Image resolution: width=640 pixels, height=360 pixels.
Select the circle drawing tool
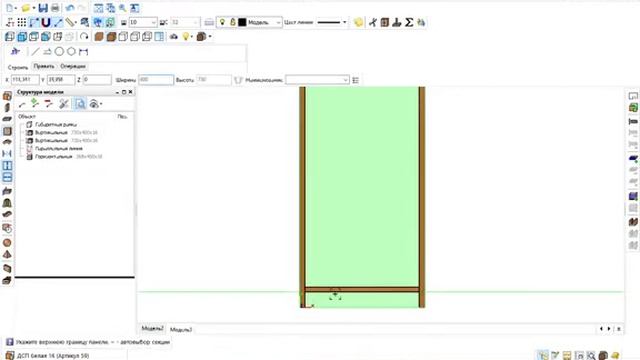point(59,51)
